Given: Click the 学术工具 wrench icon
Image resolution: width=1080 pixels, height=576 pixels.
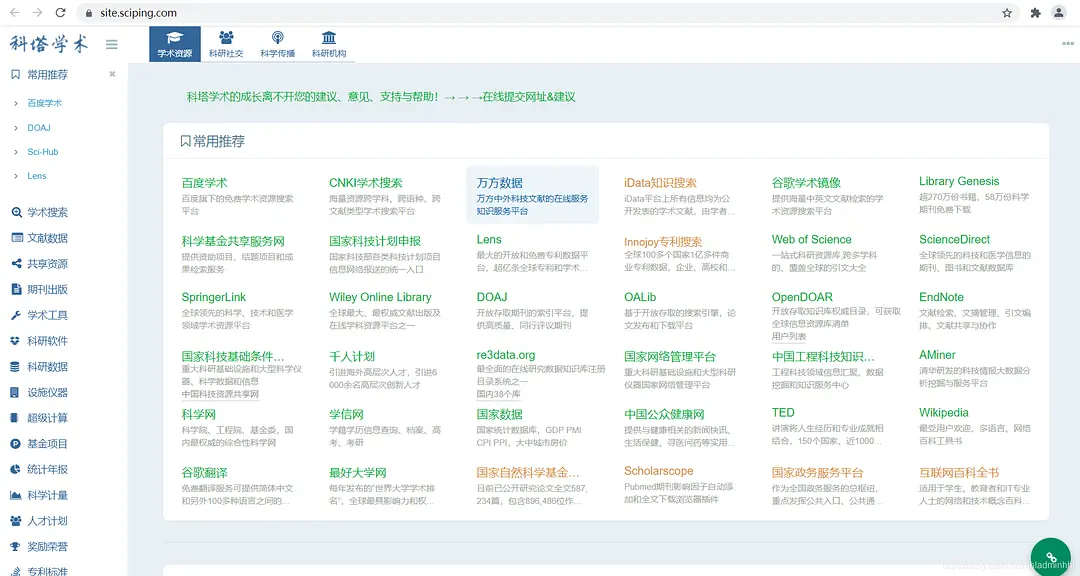Looking at the screenshot, I should pos(16,315).
